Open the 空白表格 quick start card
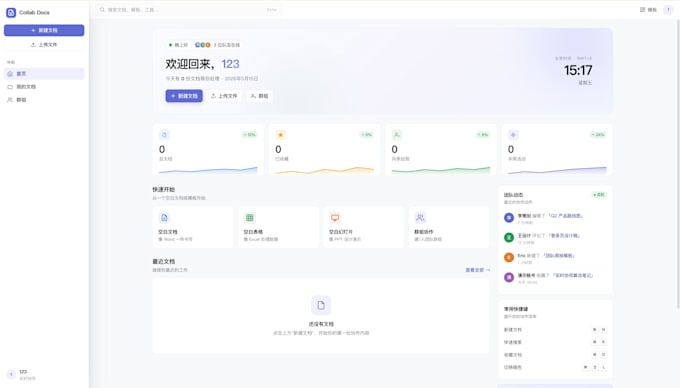 tap(278, 227)
